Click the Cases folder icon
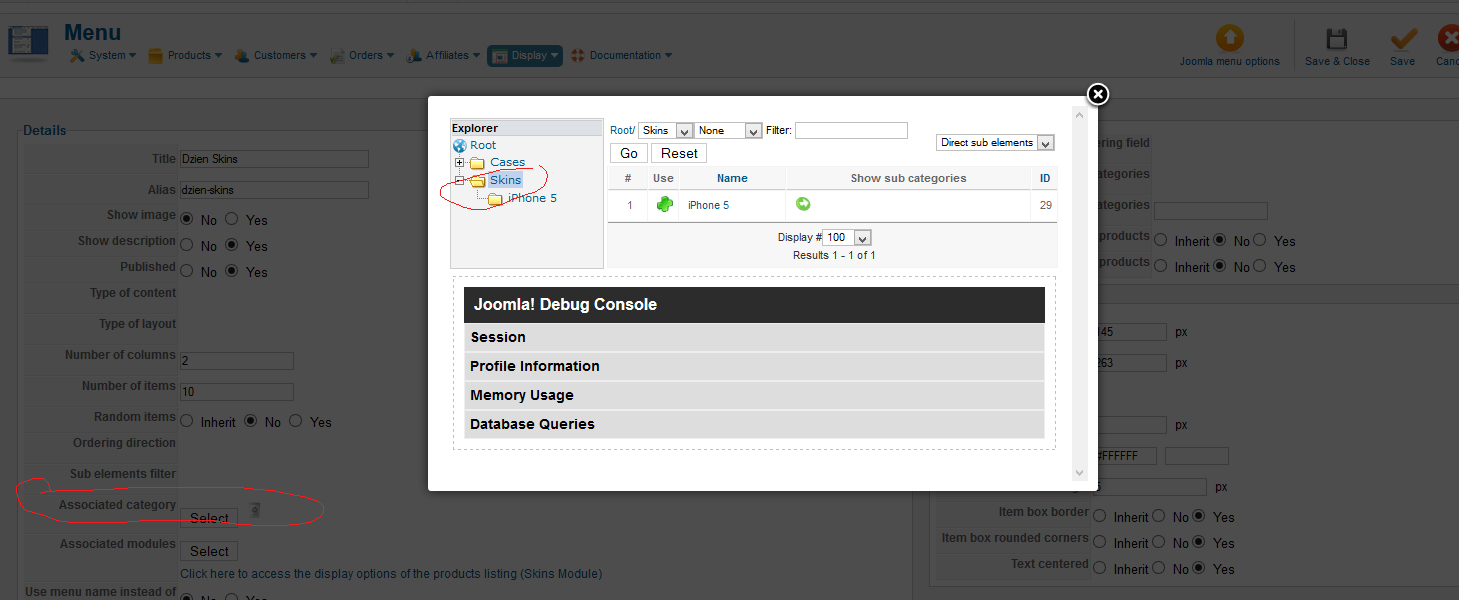The image size is (1459, 600). point(477,163)
